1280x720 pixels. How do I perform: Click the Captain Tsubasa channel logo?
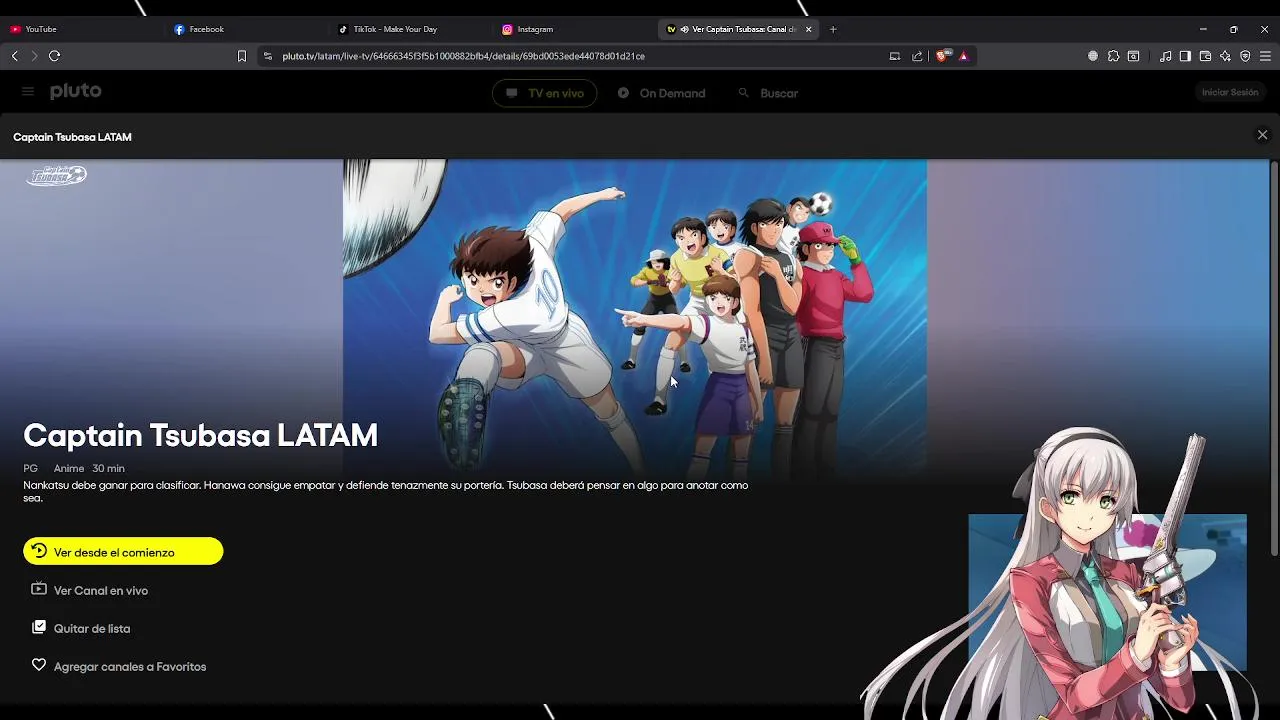57,175
